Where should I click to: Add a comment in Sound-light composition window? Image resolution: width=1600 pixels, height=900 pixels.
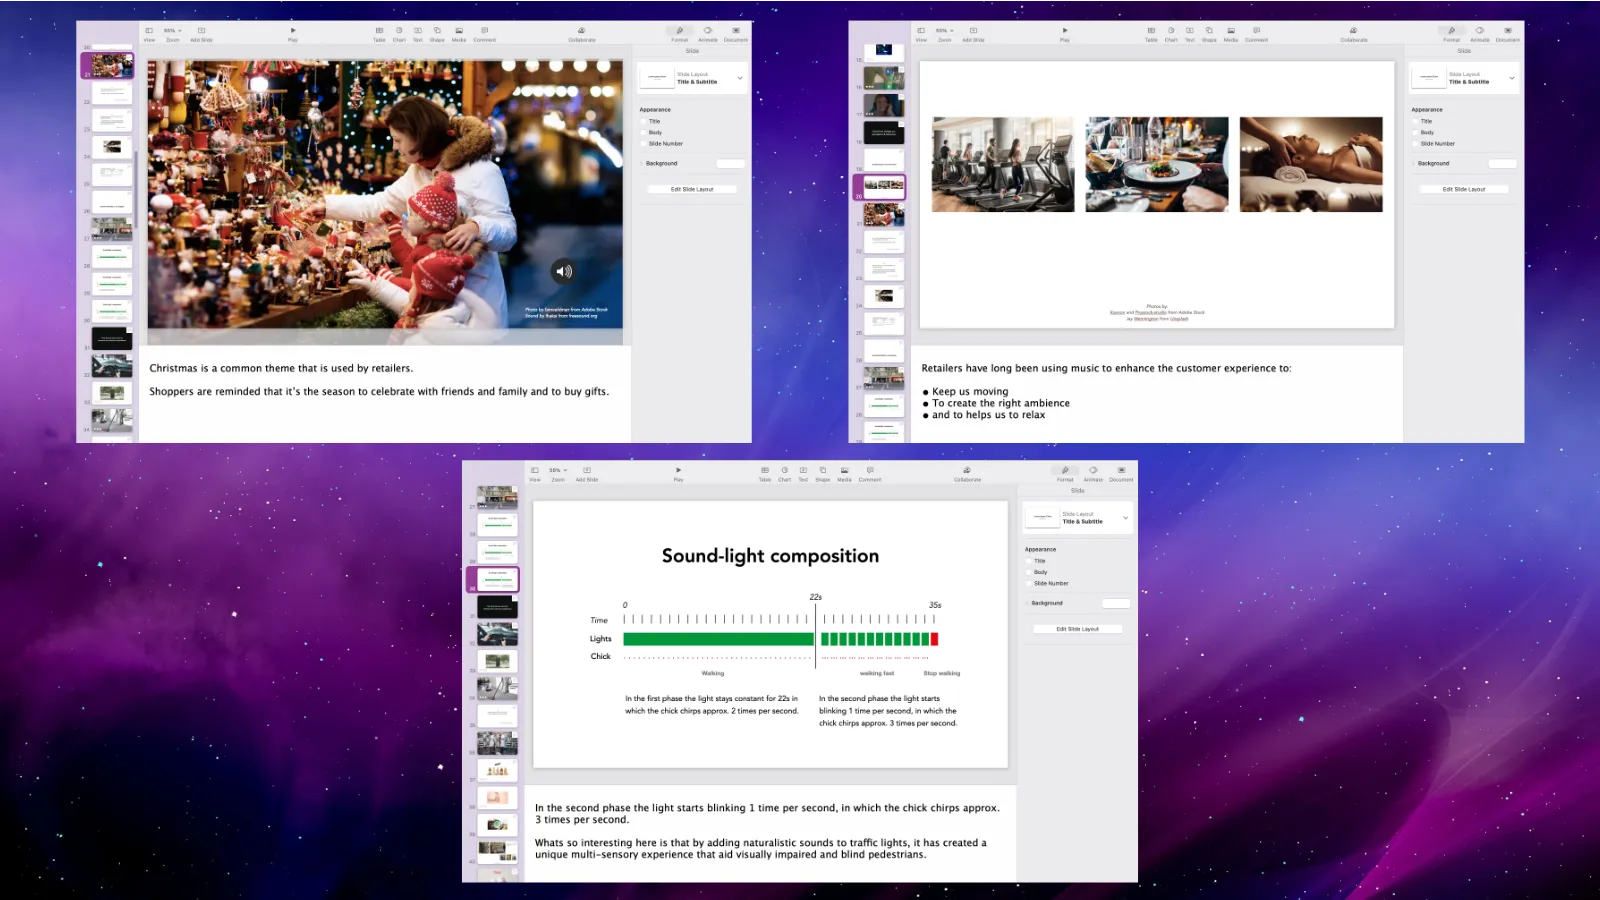(870, 474)
